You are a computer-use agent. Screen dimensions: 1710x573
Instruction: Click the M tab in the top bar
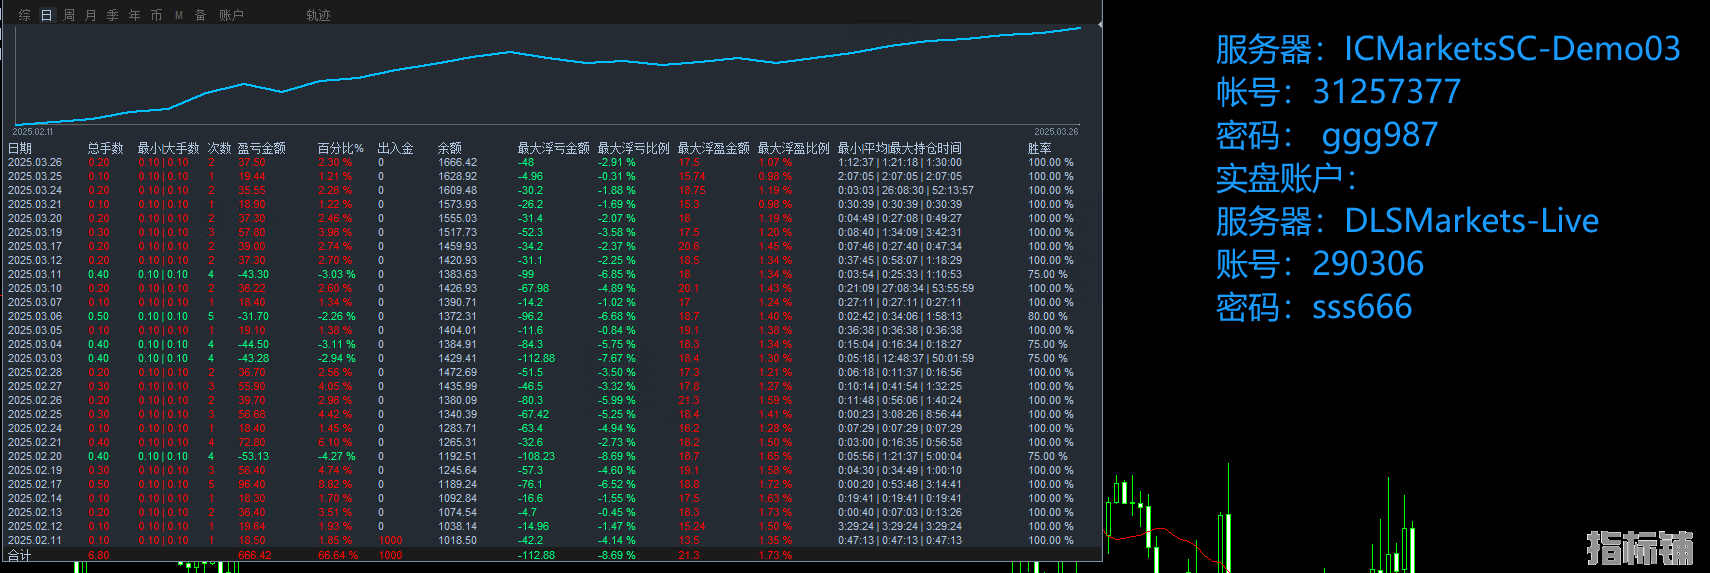(x=179, y=15)
